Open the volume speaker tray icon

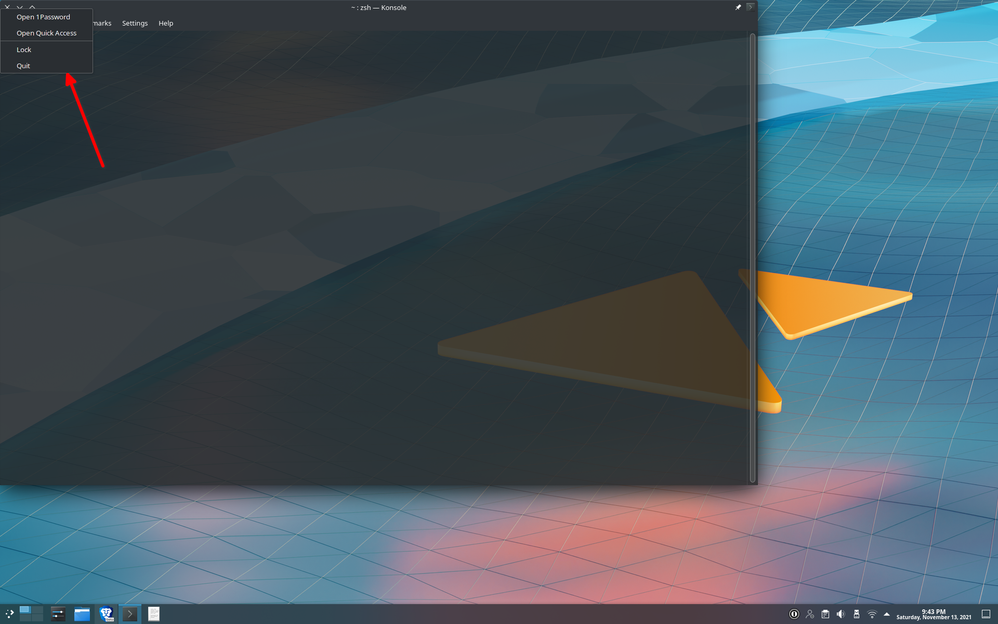coord(840,614)
